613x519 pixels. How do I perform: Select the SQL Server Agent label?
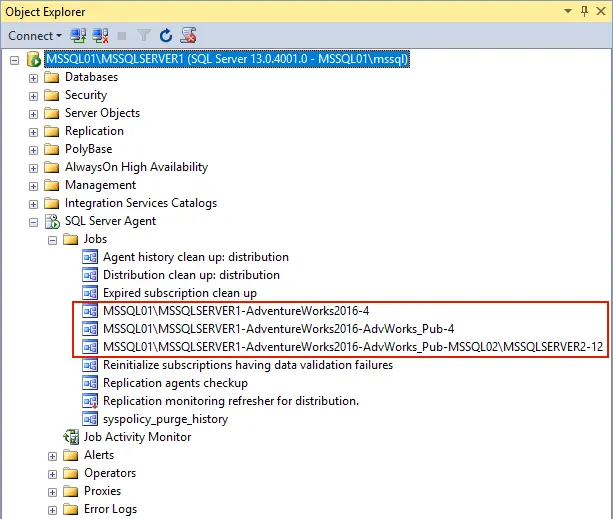[x=110, y=221]
